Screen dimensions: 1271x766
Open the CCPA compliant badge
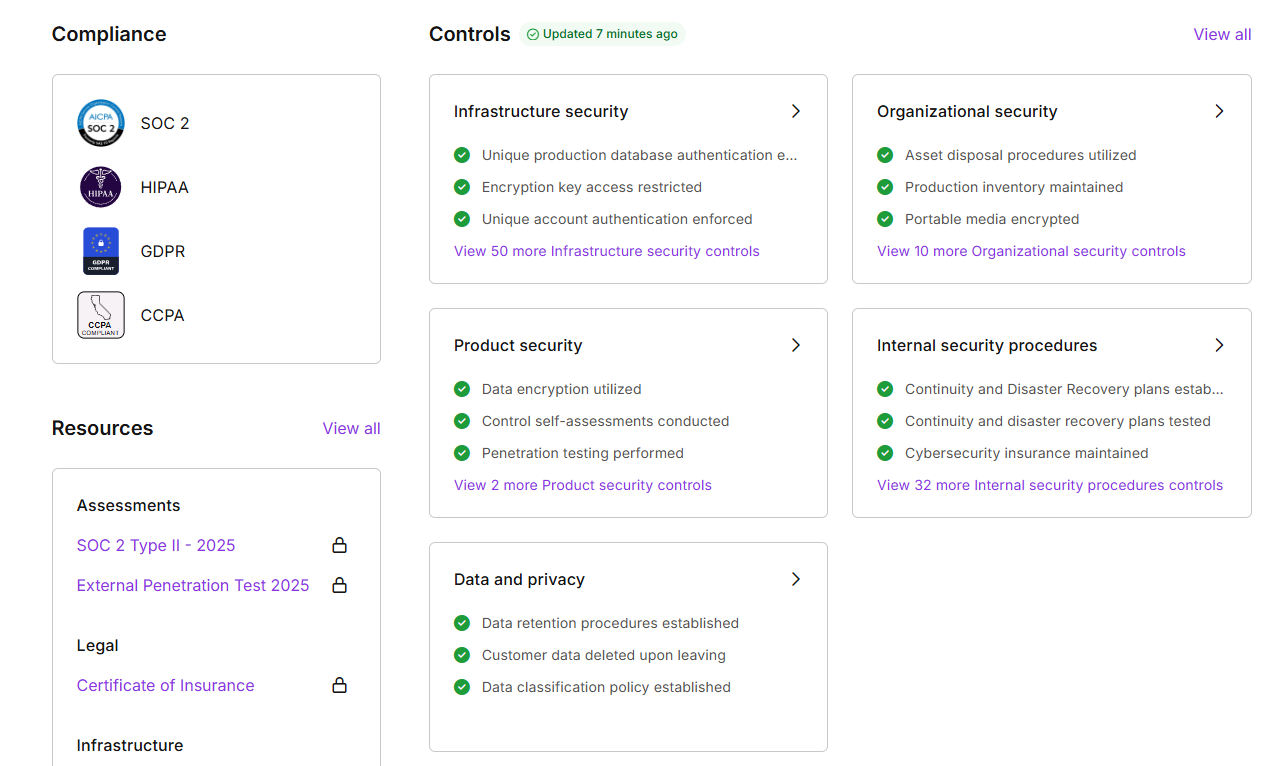[x=100, y=314]
